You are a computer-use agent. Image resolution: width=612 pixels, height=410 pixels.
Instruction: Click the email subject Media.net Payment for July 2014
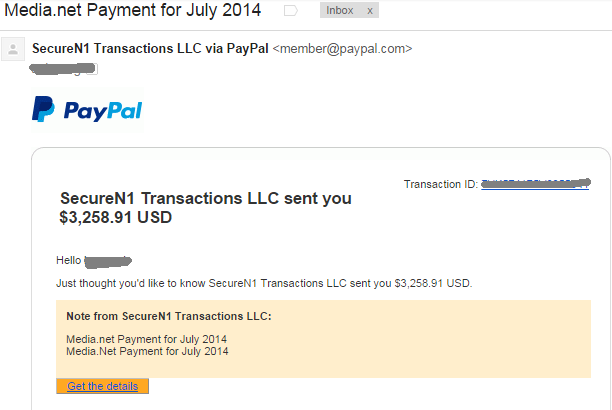pos(133,10)
